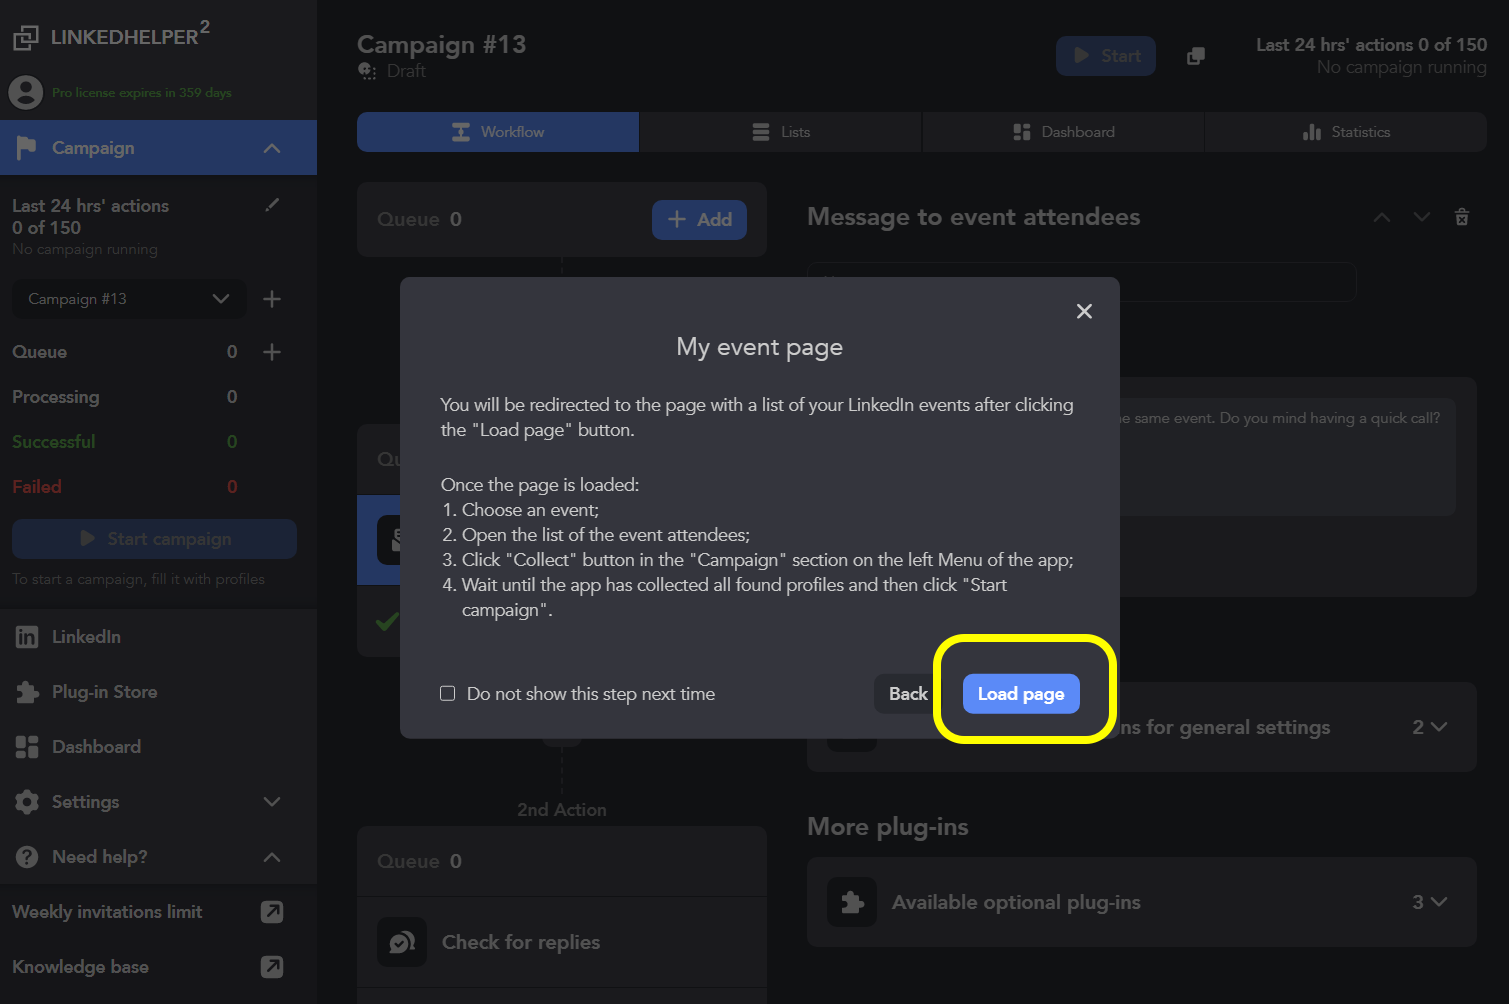Click the Check for replies icon
Image resolution: width=1509 pixels, height=1004 pixels.
402,942
